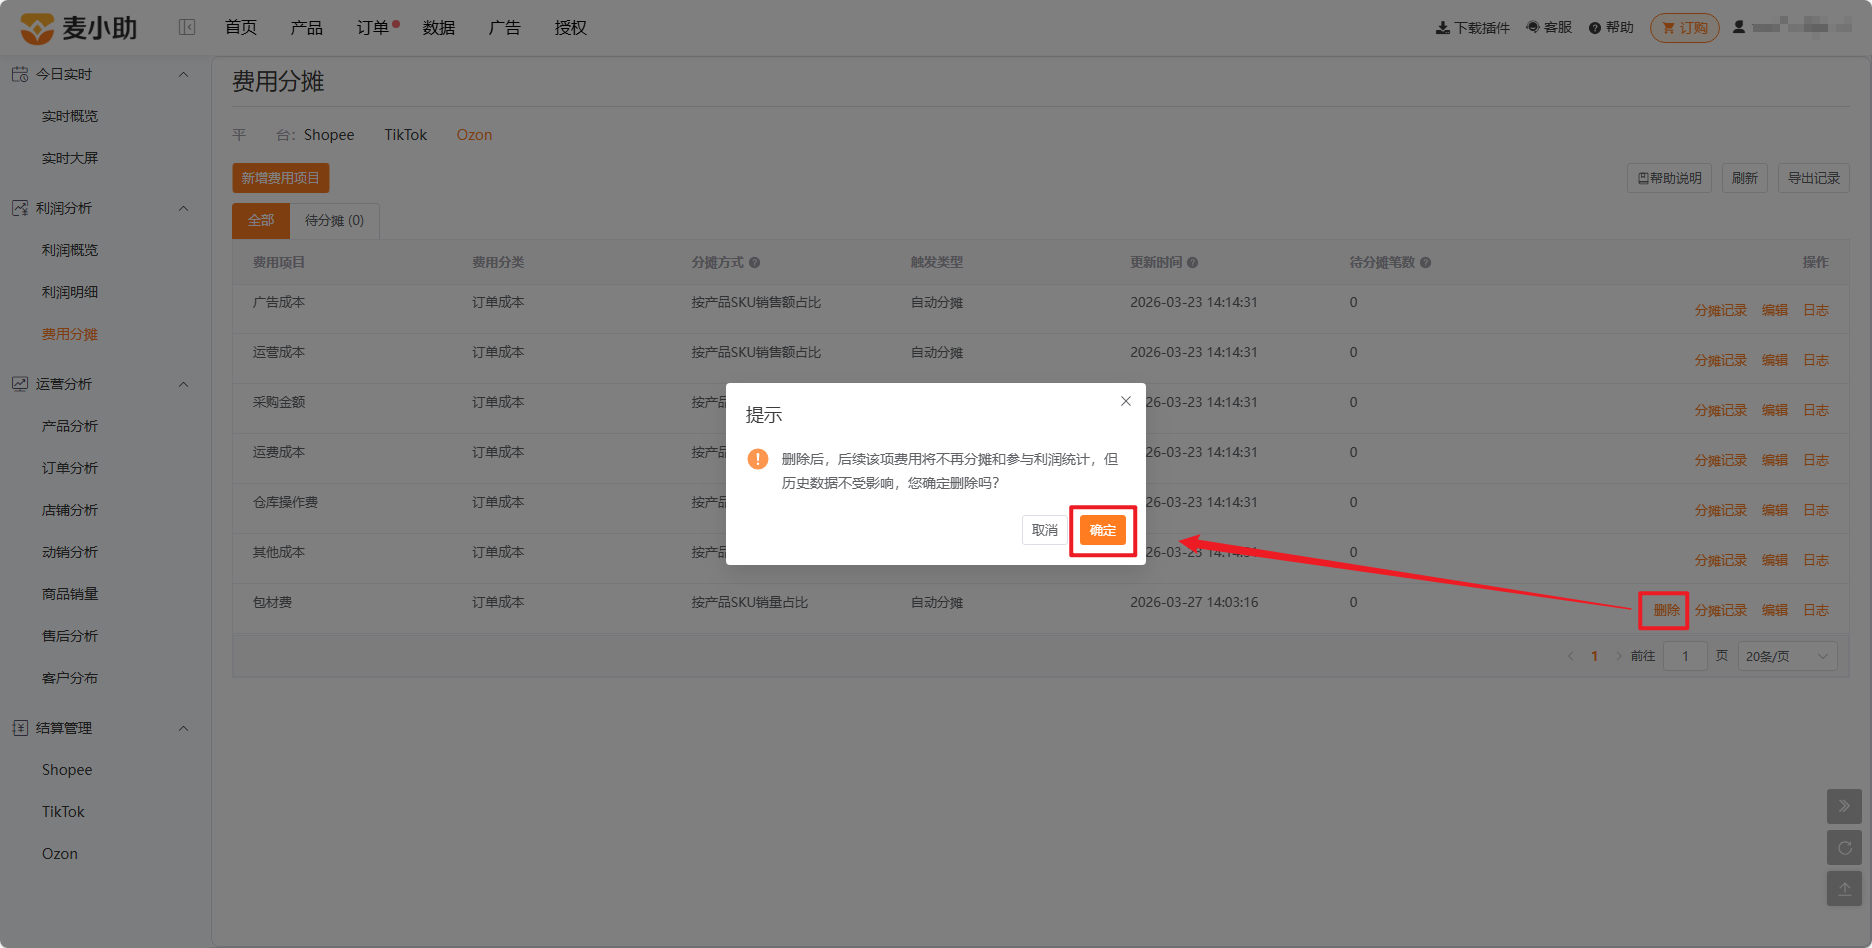Image resolution: width=1872 pixels, height=948 pixels.
Task: Open 帮助 help in the top bar
Action: pyautogui.click(x=1611, y=28)
